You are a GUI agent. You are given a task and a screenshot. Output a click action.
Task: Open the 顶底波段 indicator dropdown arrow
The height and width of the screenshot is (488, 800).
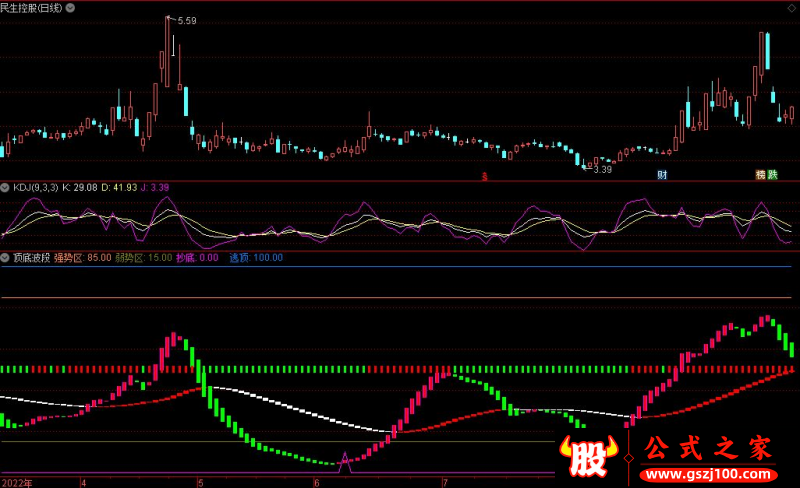(5, 257)
